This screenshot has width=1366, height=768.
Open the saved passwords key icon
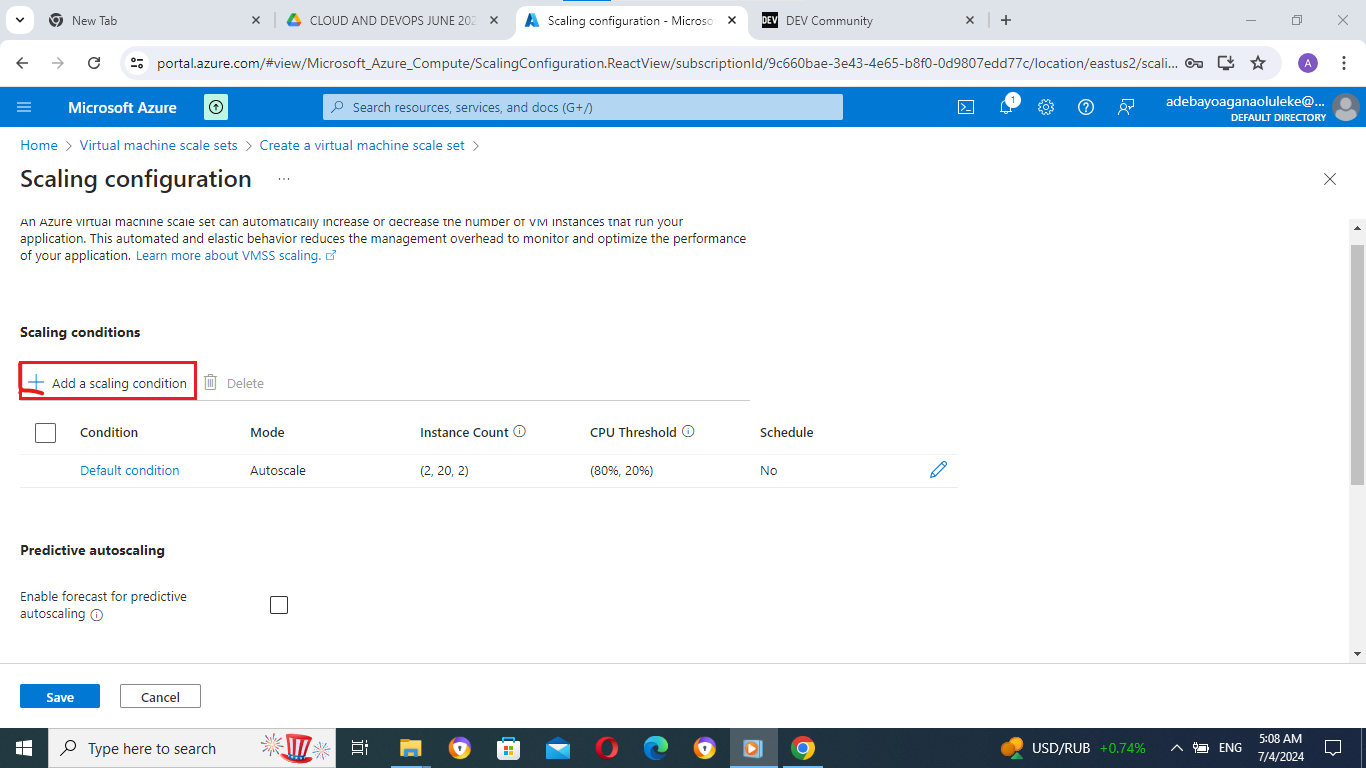(x=1193, y=62)
